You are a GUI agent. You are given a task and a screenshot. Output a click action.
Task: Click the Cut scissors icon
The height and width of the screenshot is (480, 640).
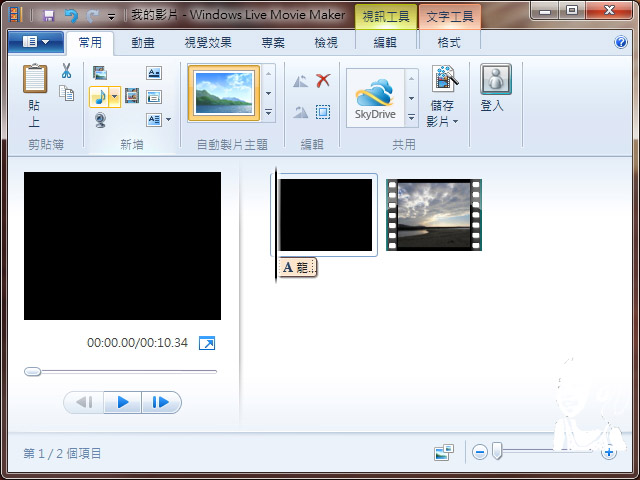pos(66,71)
